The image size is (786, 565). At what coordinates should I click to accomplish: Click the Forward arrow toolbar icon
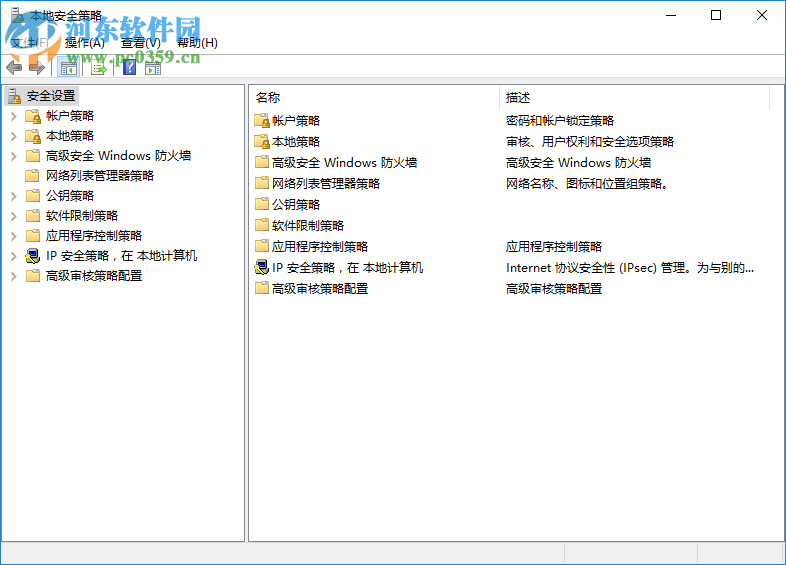click(x=37, y=68)
